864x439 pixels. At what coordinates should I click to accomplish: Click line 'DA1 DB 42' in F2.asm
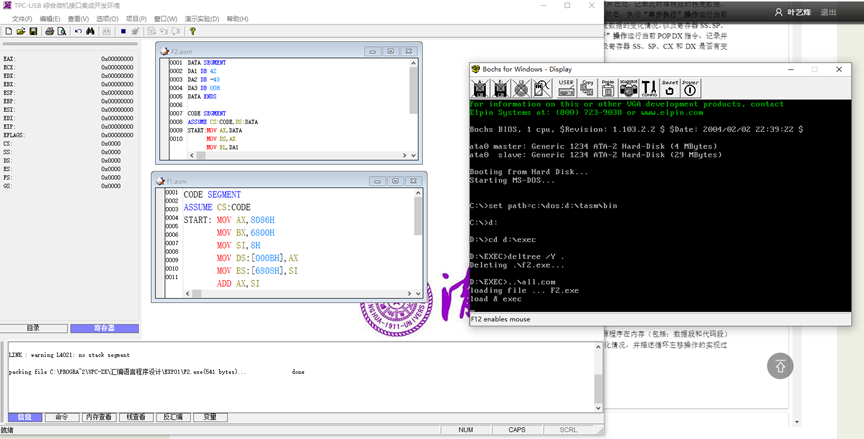coord(202,71)
